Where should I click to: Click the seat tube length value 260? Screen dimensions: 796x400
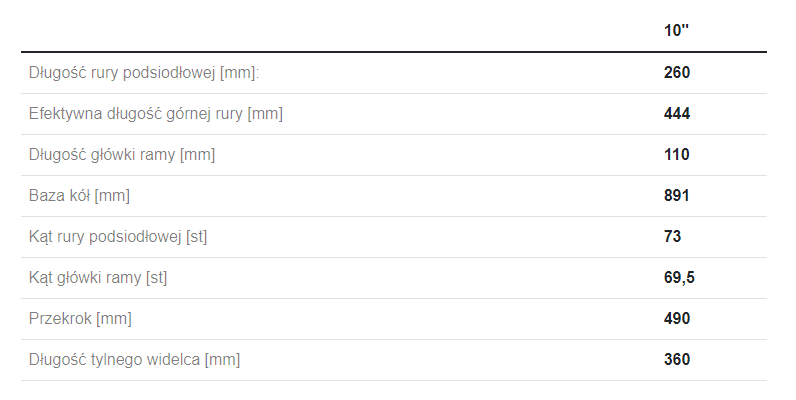(x=677, y=73)
